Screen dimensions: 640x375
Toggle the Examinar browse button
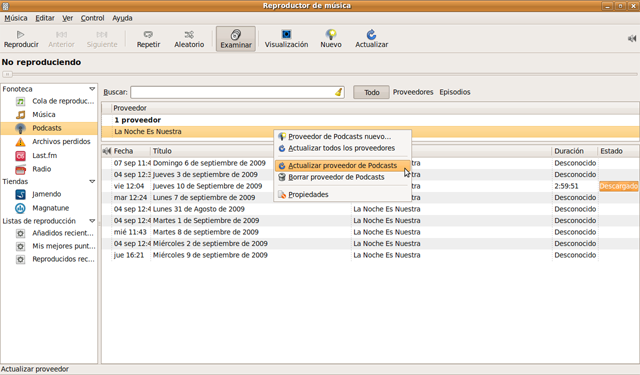[x=236, y=39]
